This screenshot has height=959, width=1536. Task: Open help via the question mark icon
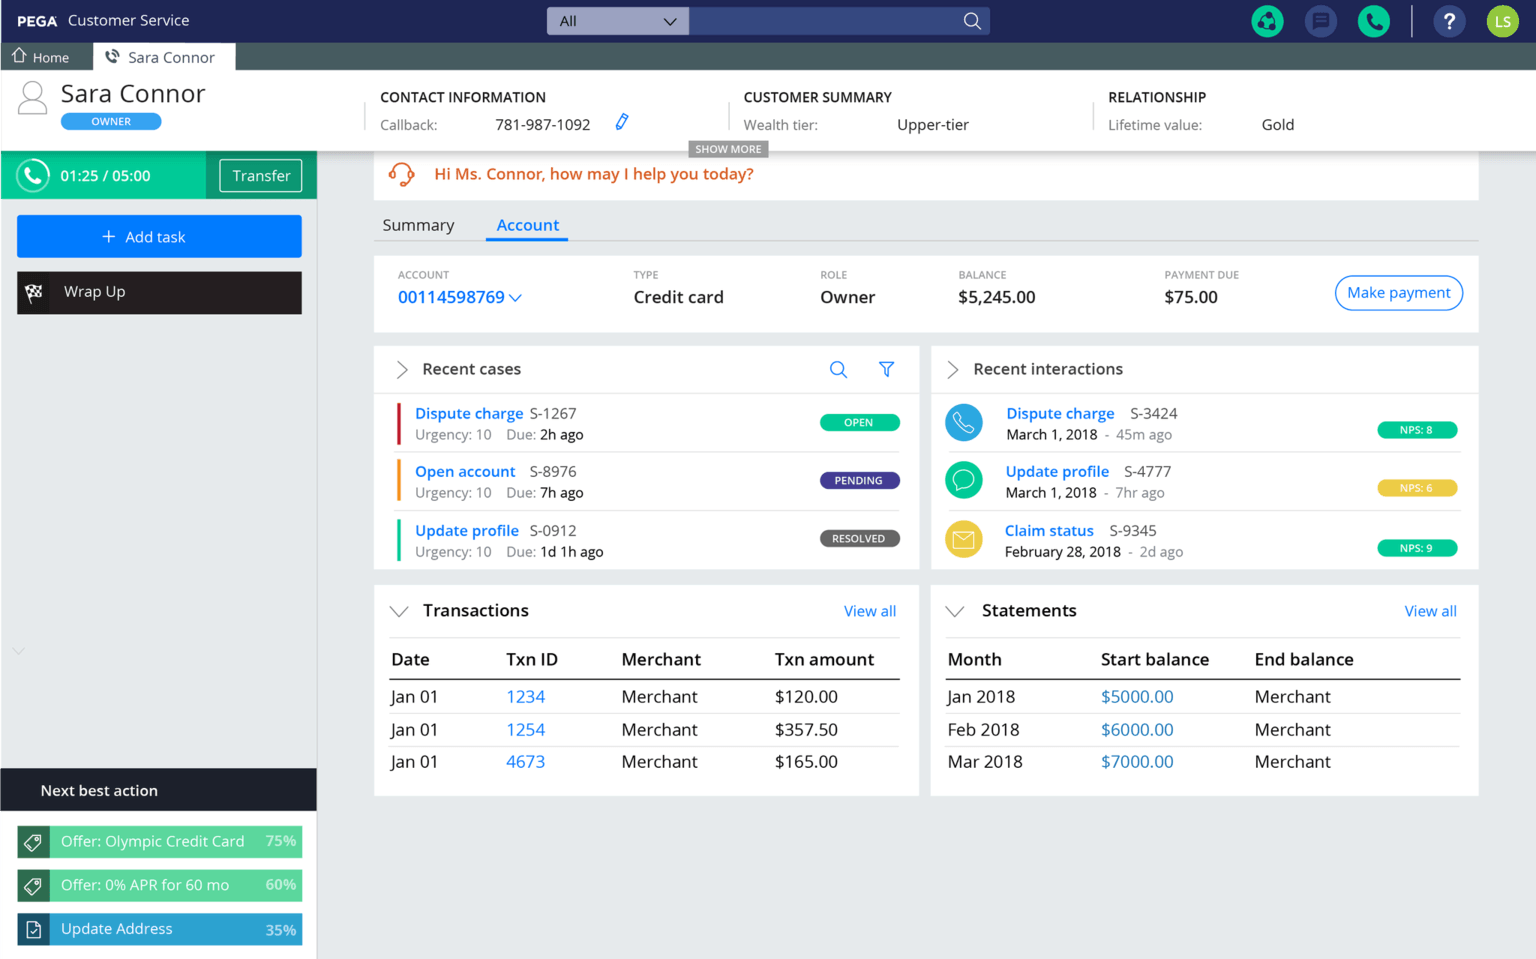(x=1449, y=20)
